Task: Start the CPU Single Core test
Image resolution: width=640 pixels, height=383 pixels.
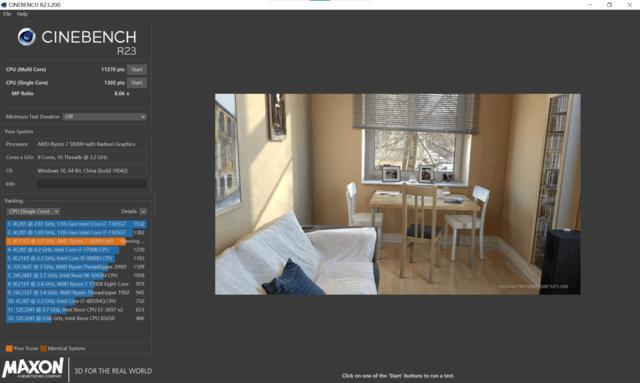Action: click(x=137, y=83)
